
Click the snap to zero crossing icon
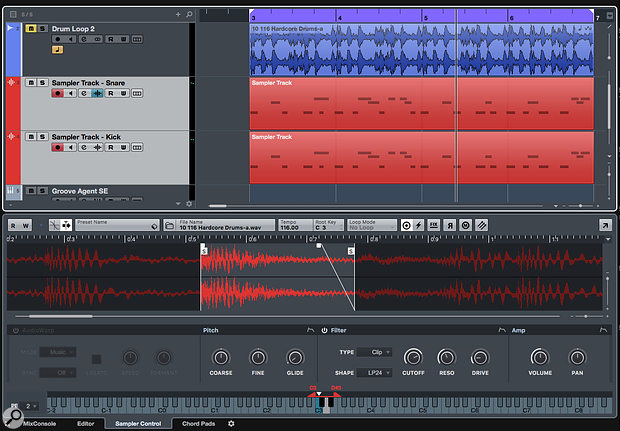(x=55, y=225)
